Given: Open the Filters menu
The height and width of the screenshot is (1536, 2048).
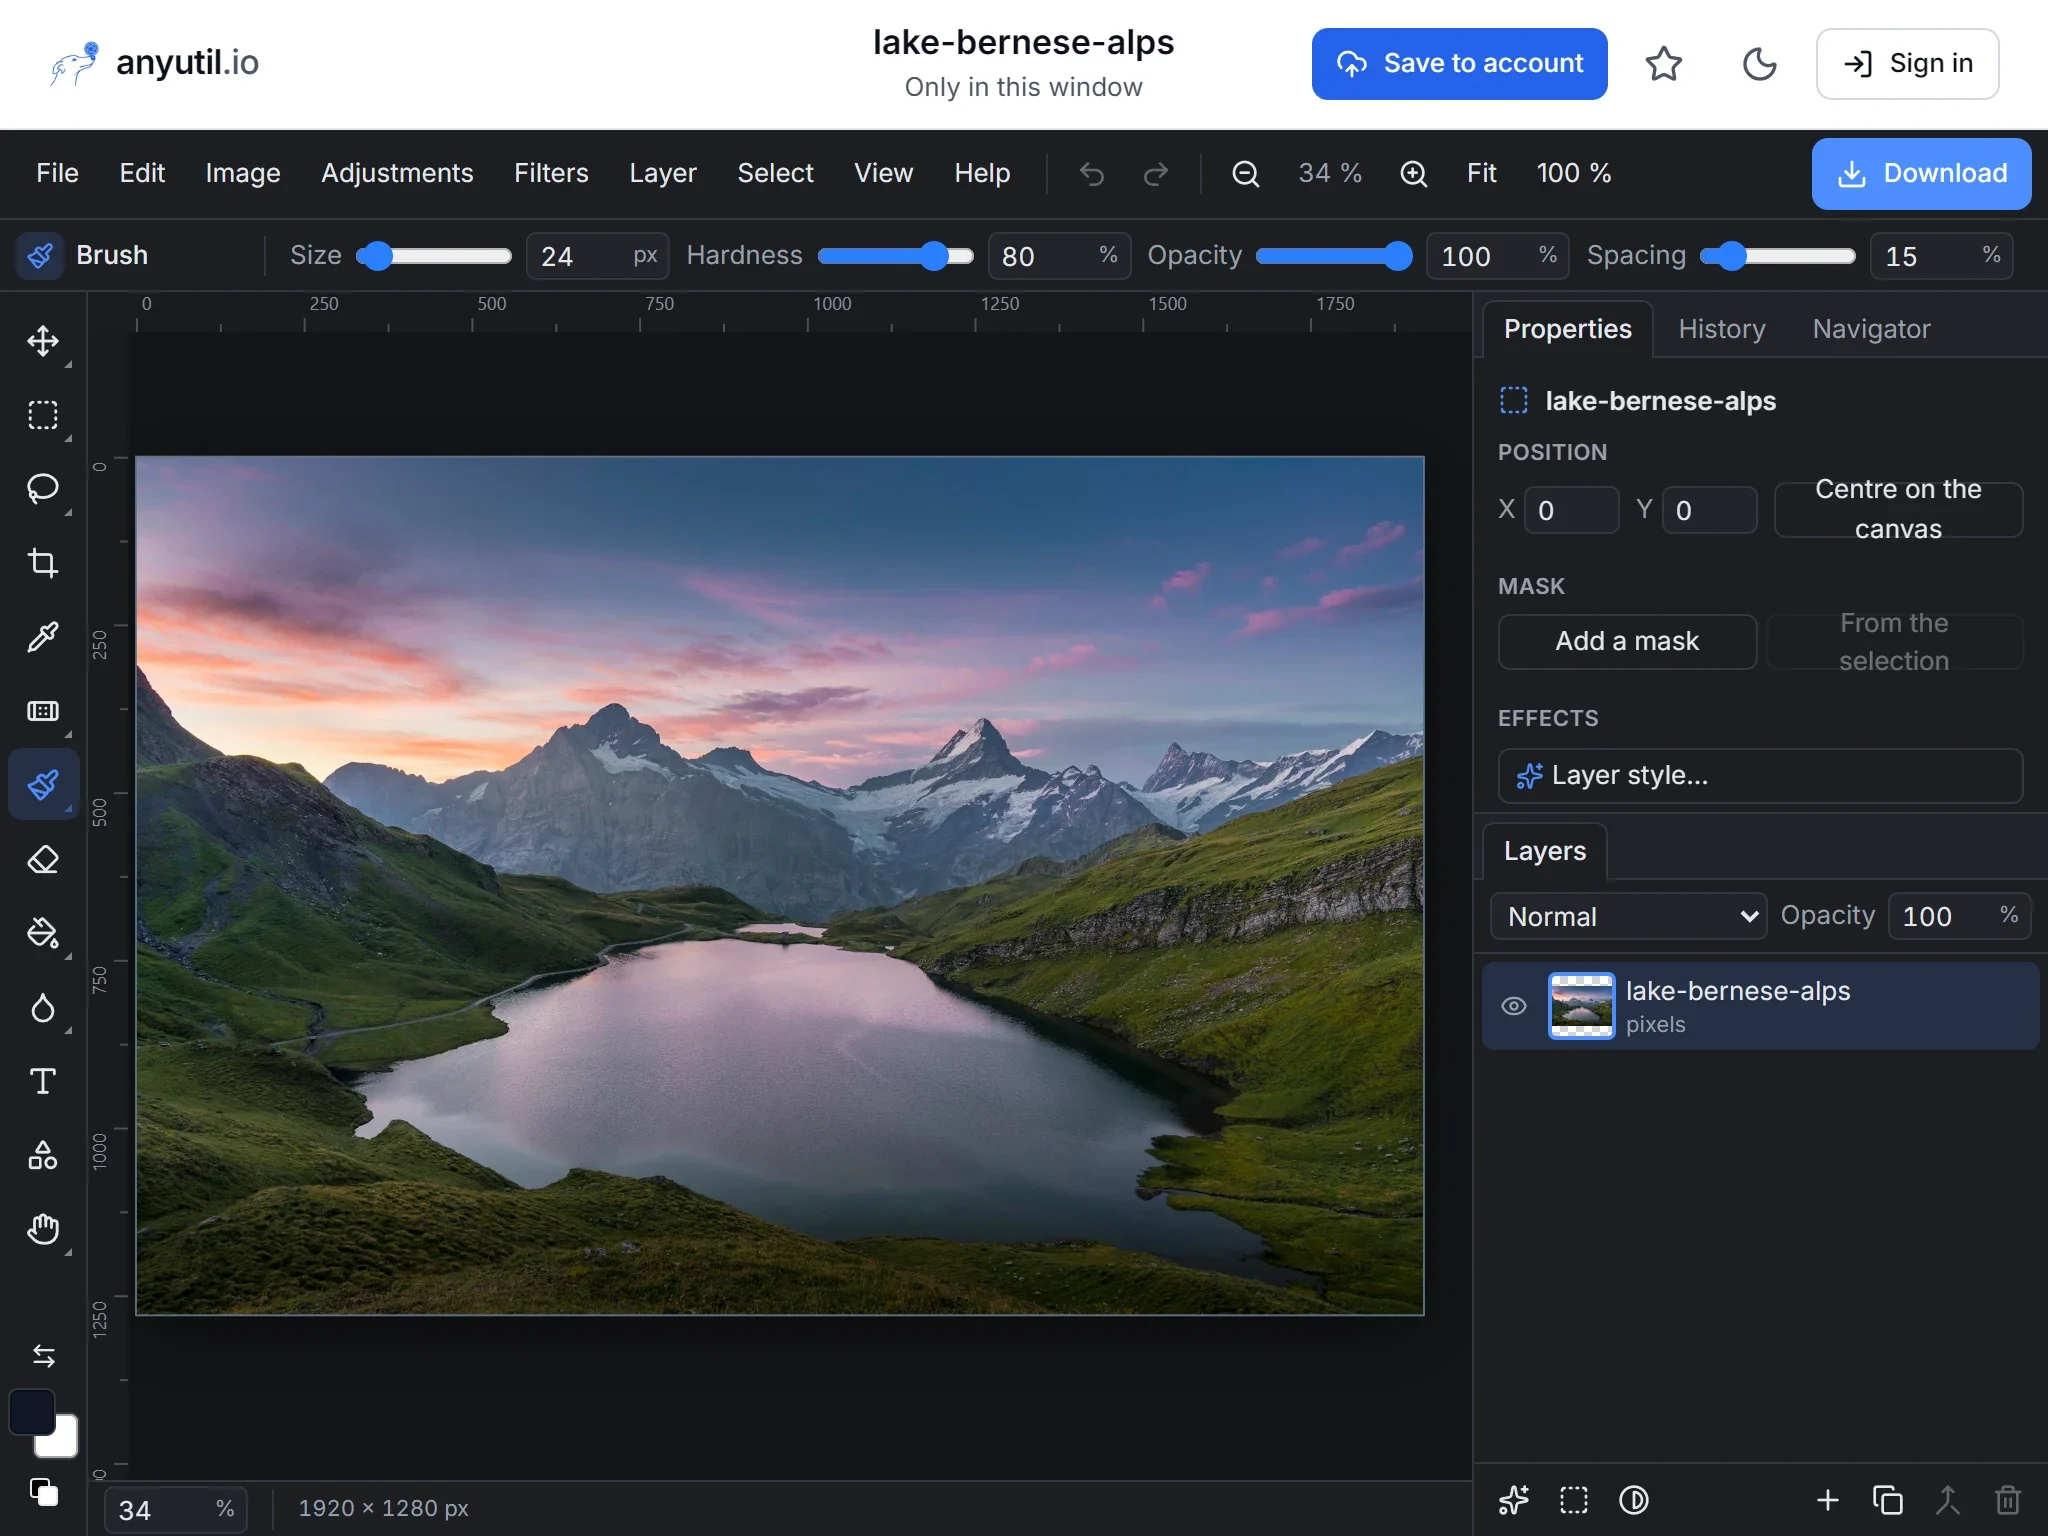Looking at the screenshot, I should click(x=551, y=174).
